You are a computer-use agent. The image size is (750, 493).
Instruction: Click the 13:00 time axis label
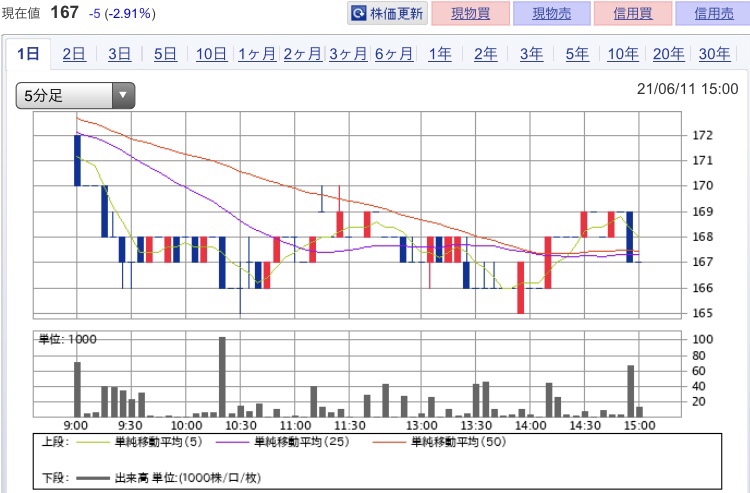(x=421, y=425)
